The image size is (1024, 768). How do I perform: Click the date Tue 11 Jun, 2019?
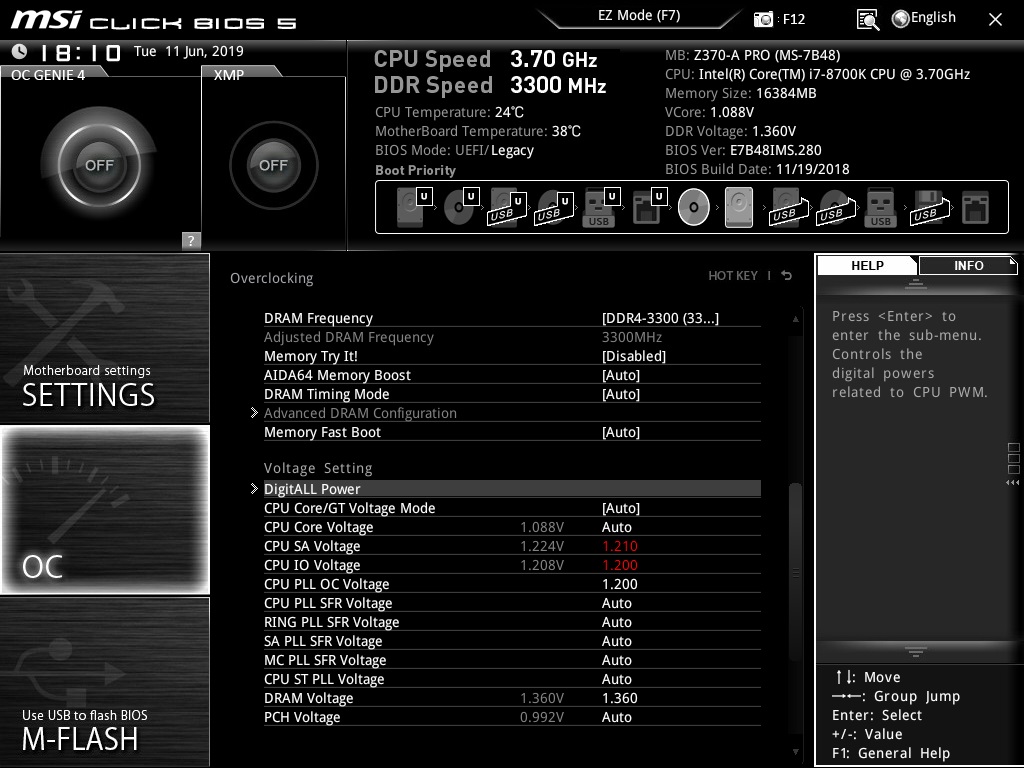[189, 51]
